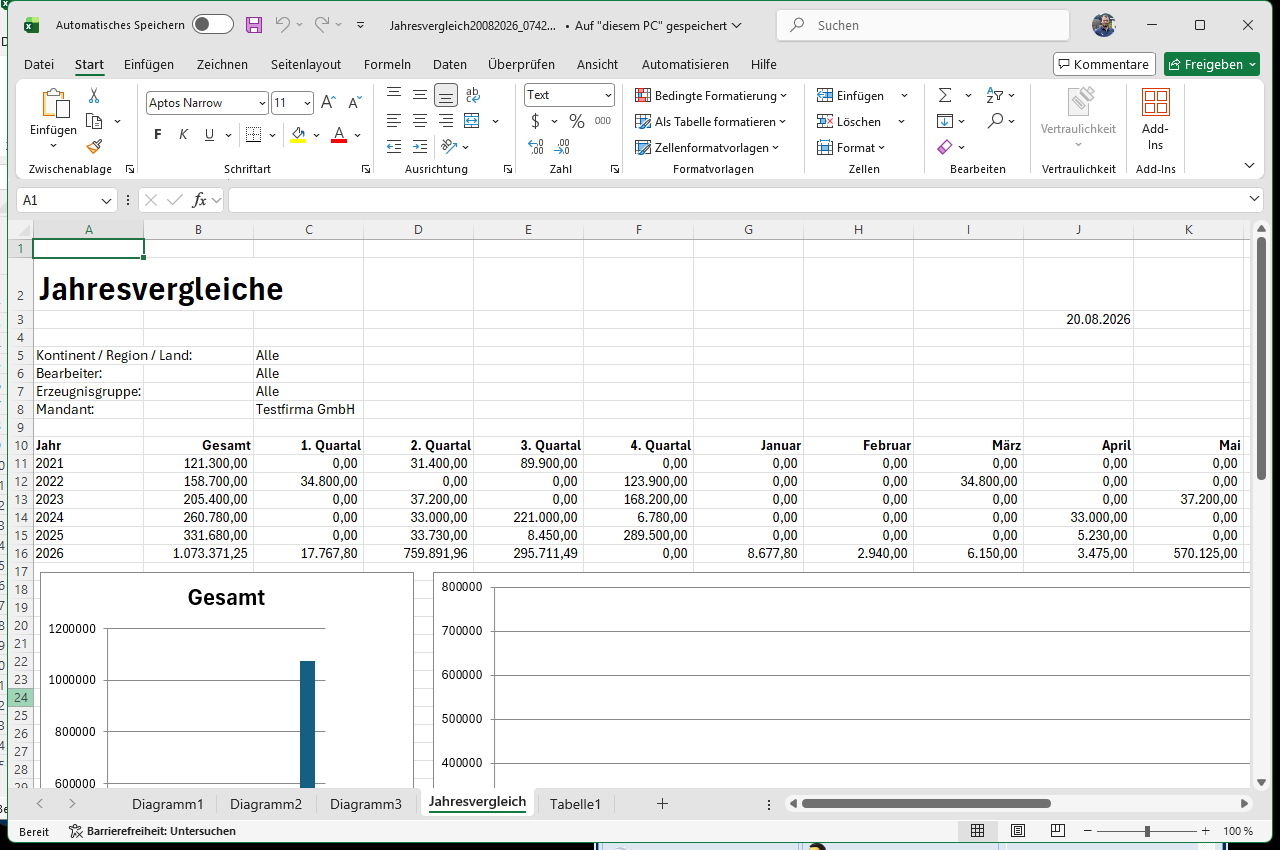The height and width of the screenshot is (850, 1280).
Task: Click the font color red A swatch
Action: coord(339,134)
